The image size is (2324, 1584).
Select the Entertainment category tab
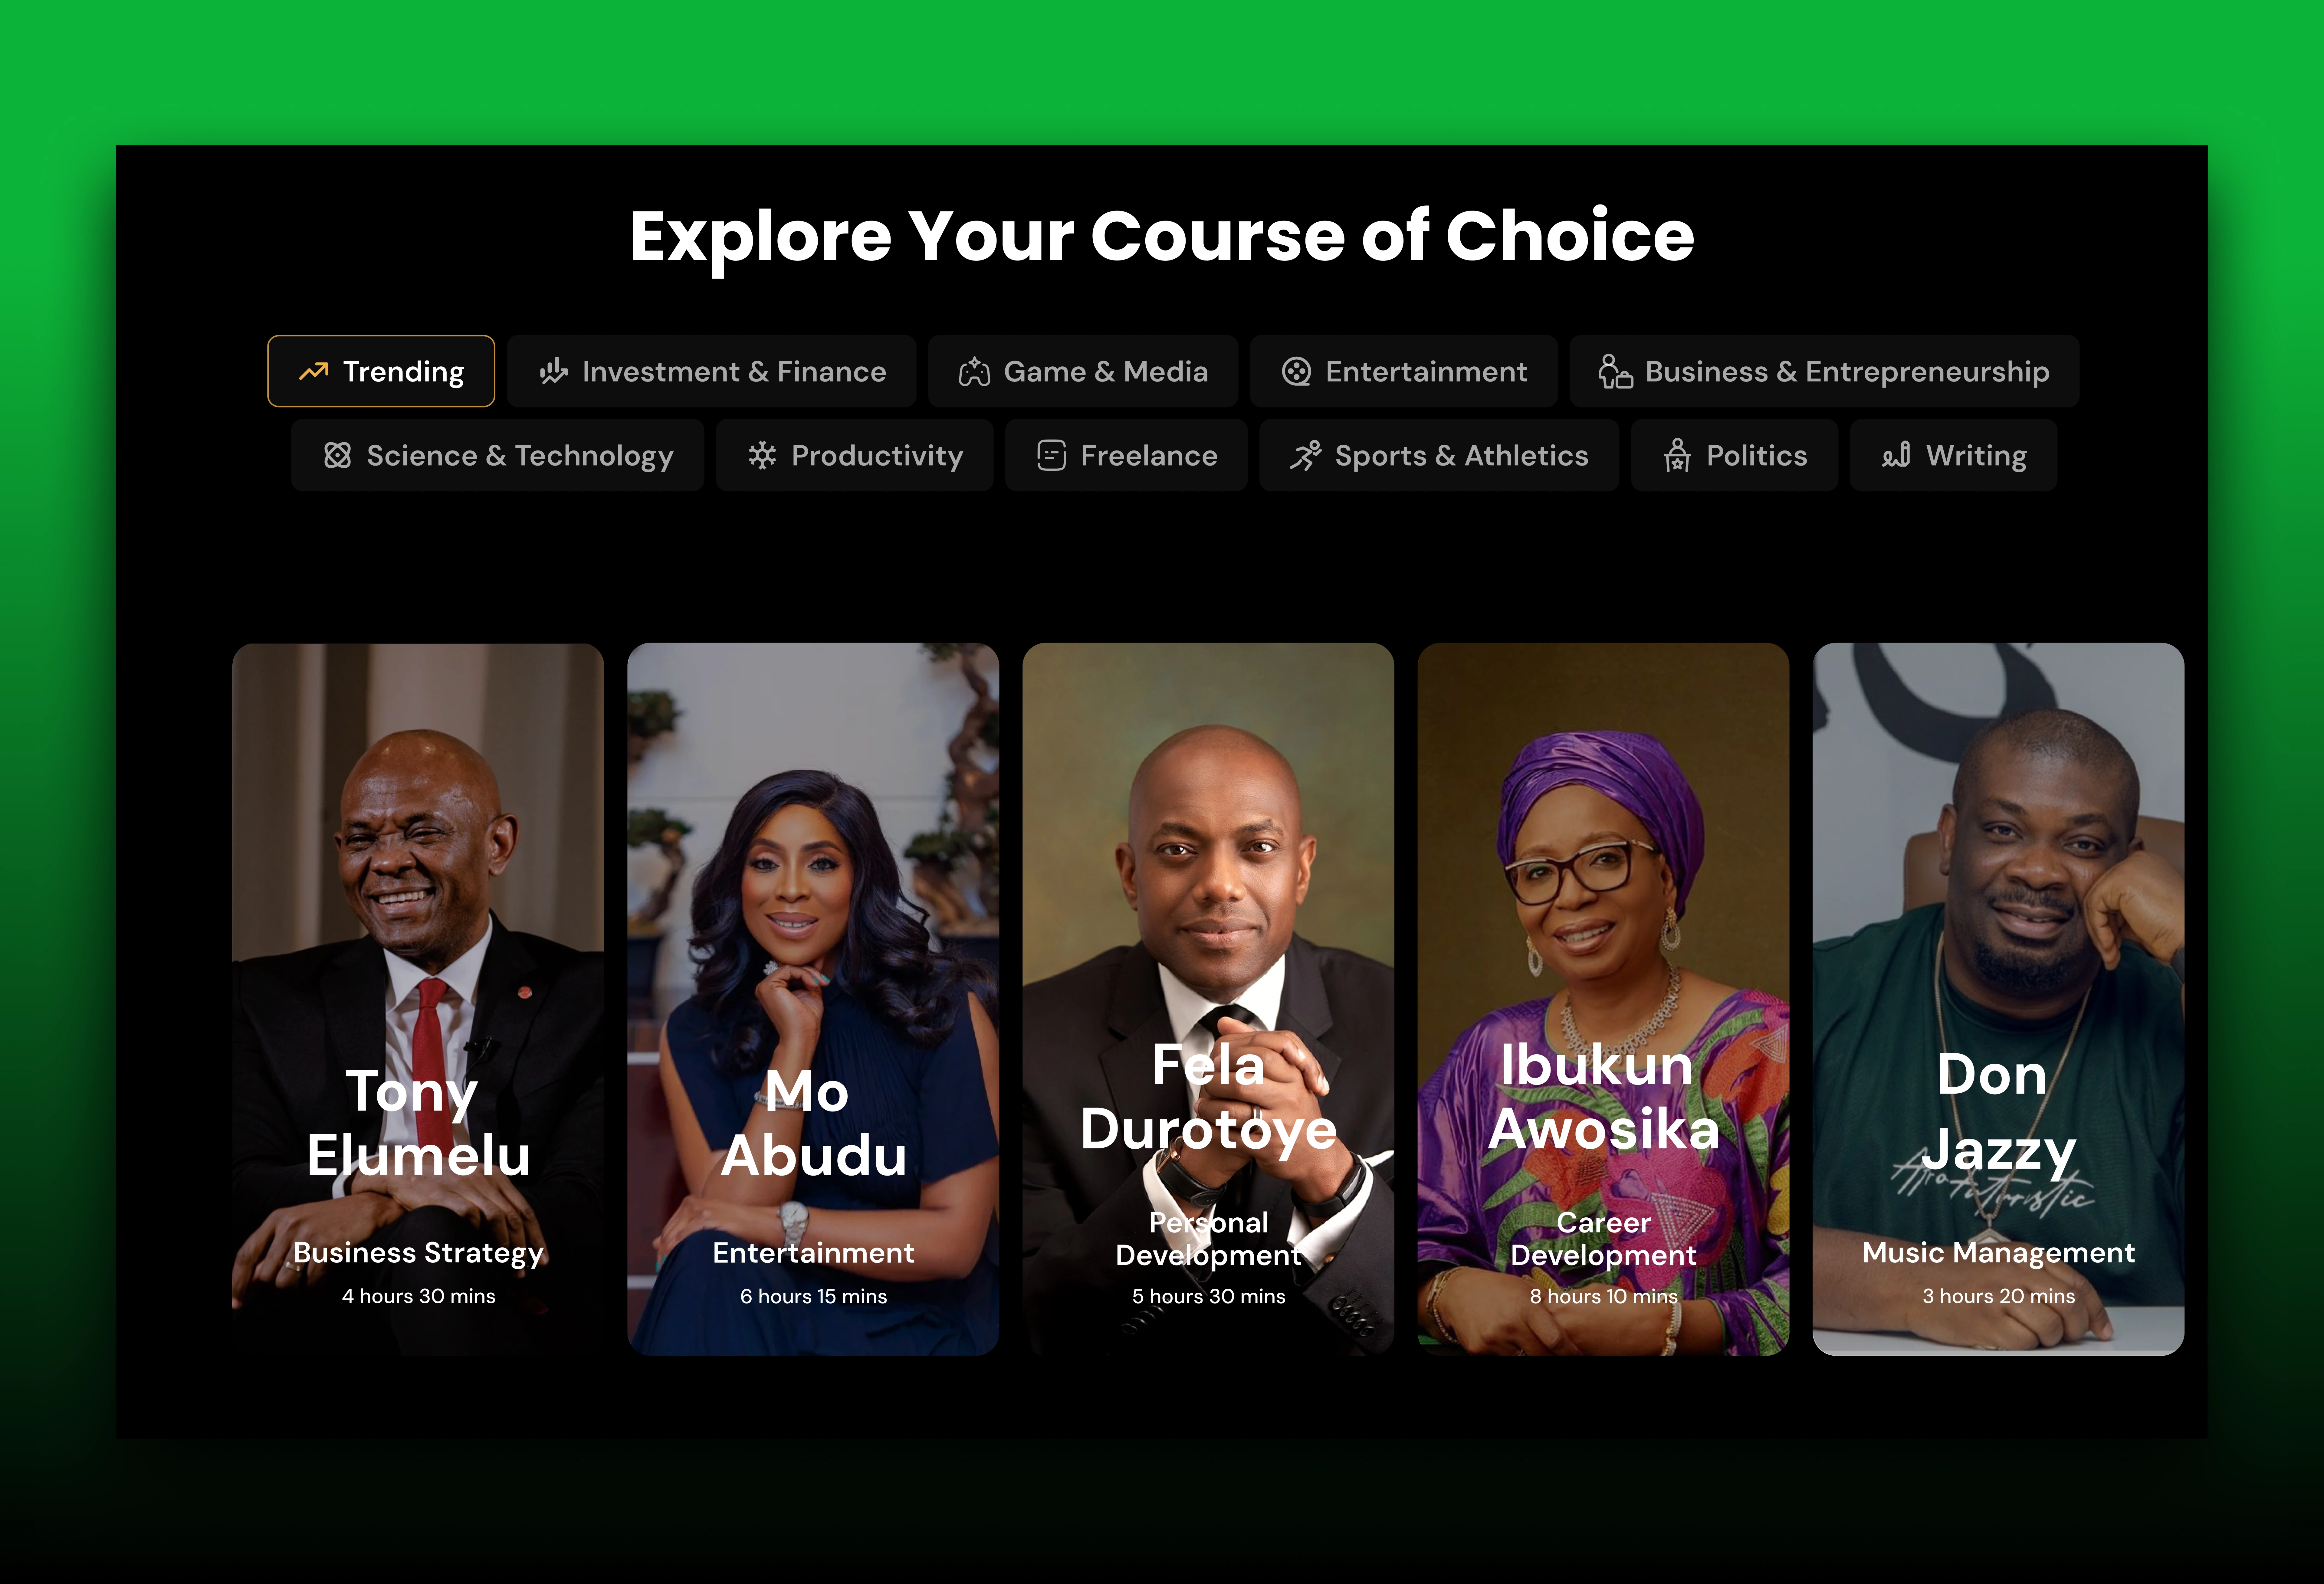1404,372
